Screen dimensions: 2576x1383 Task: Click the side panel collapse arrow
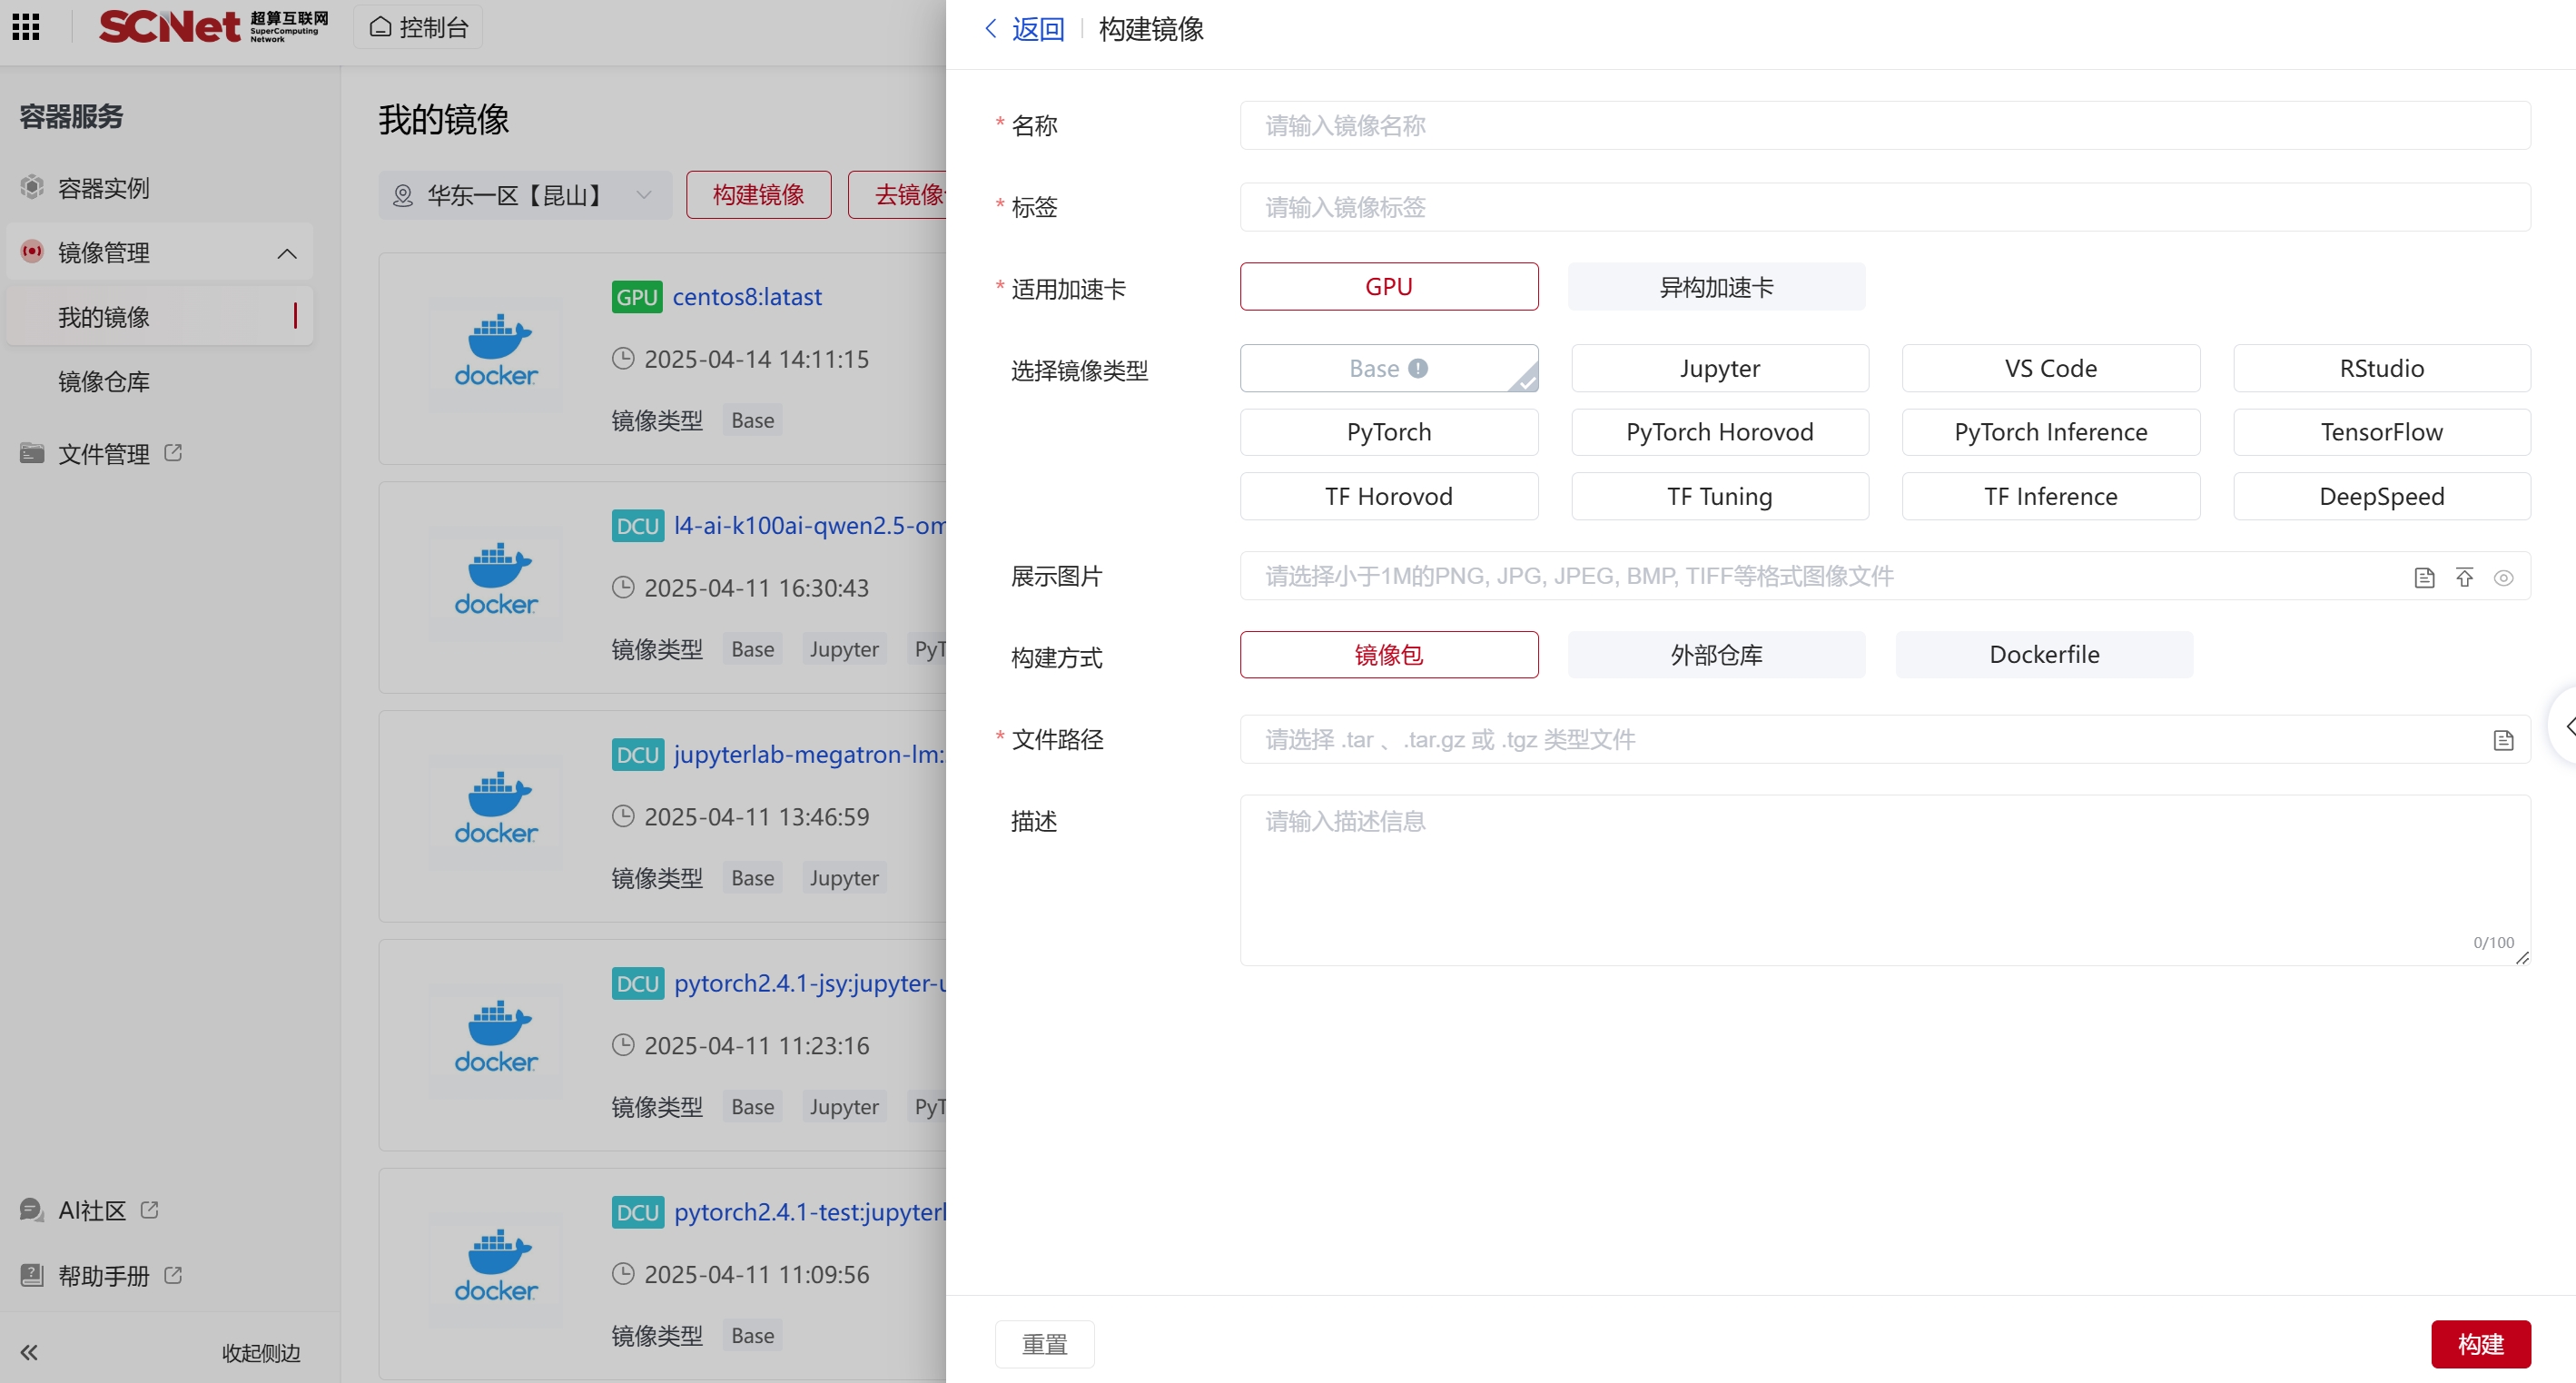2566,725
